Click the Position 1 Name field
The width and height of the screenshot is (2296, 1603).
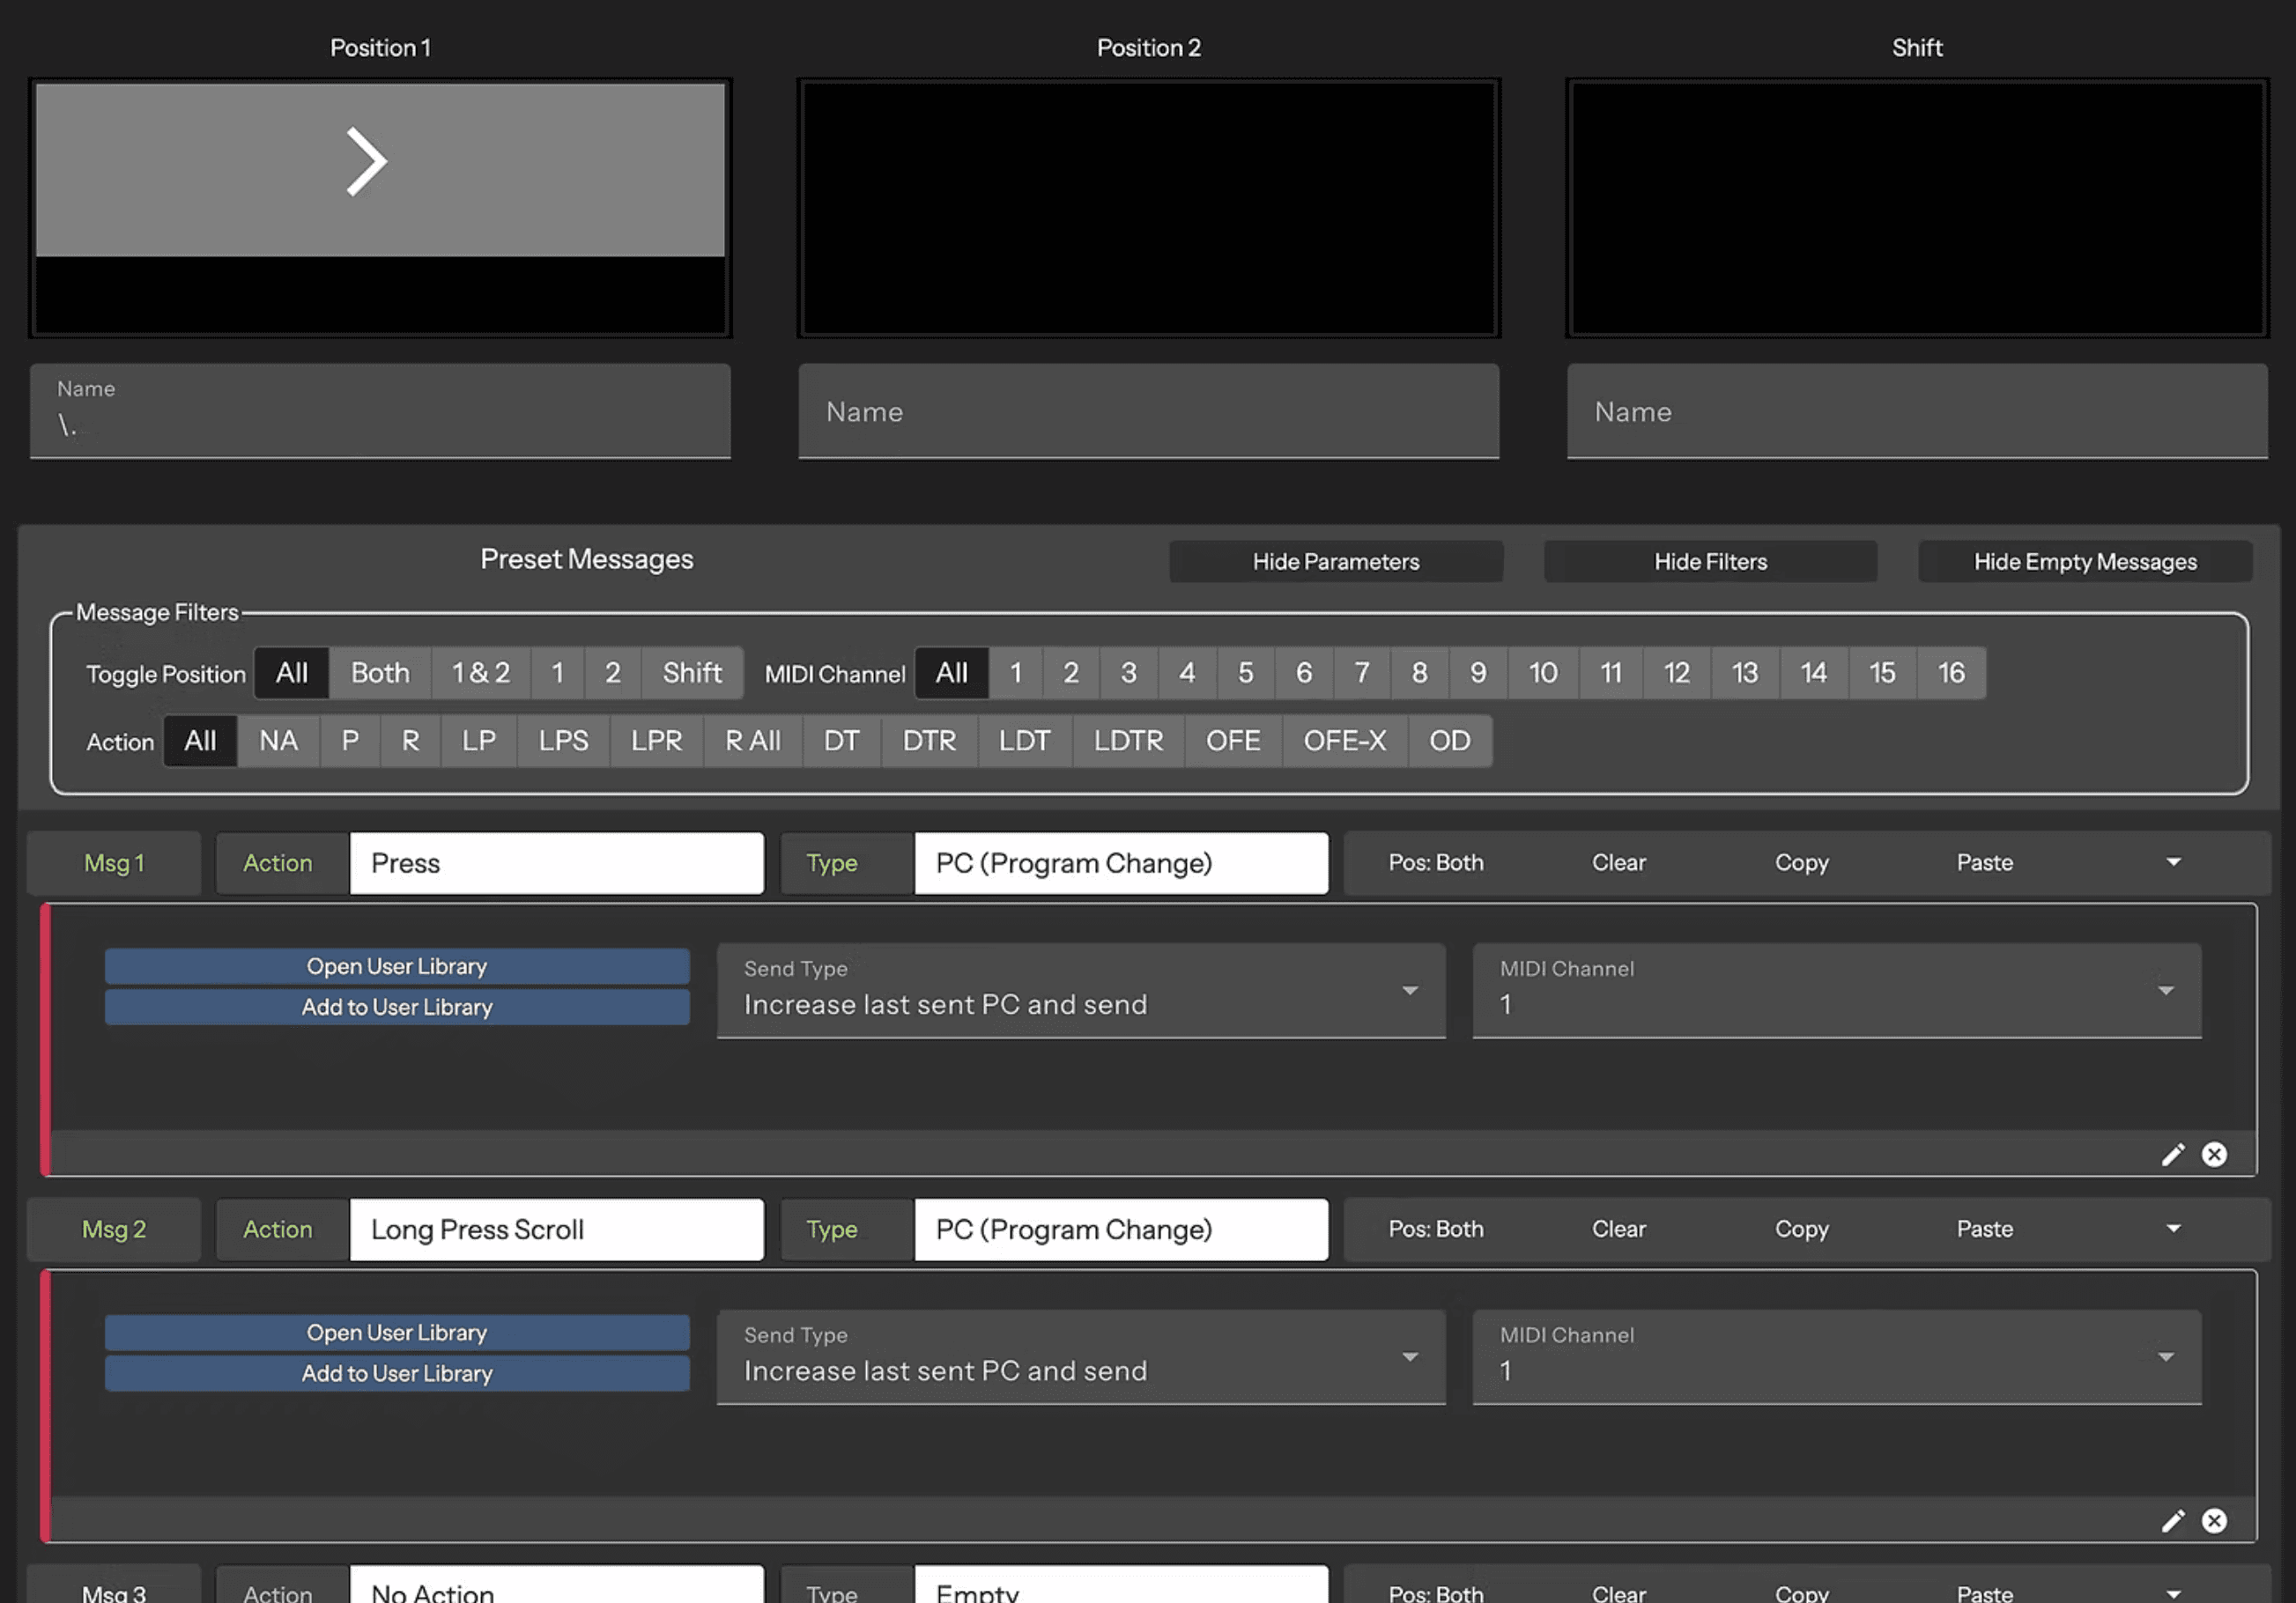[x=380, y=411]
